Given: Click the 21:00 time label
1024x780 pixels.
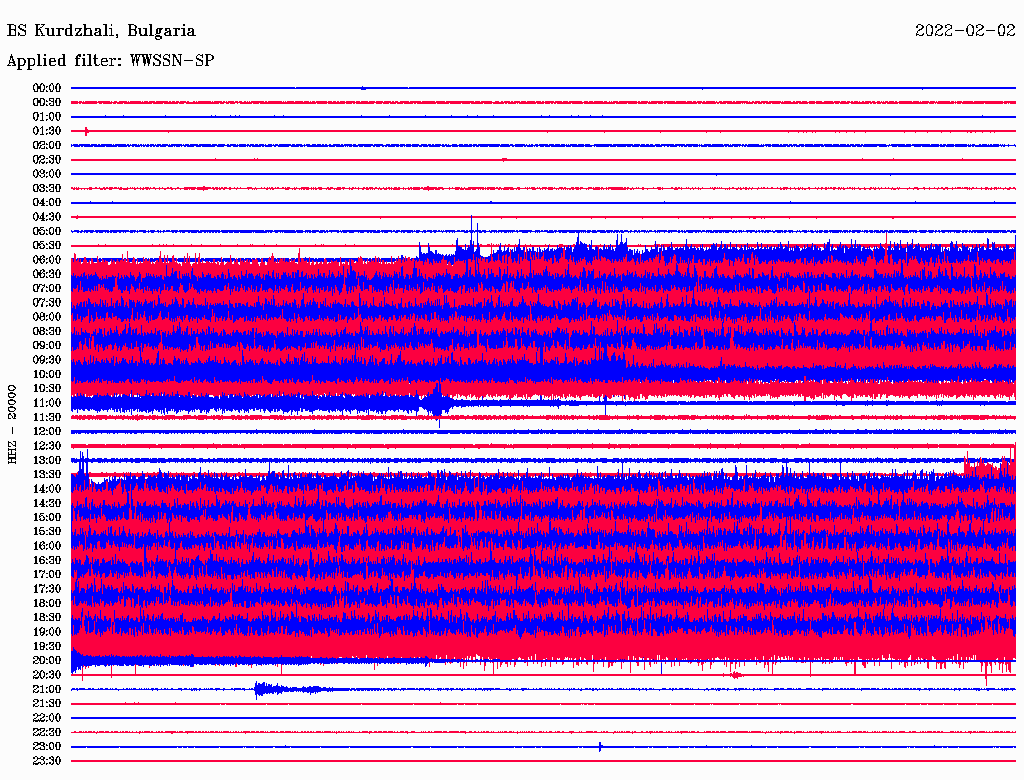Looking at the screenshot, I should click(47, 689).
